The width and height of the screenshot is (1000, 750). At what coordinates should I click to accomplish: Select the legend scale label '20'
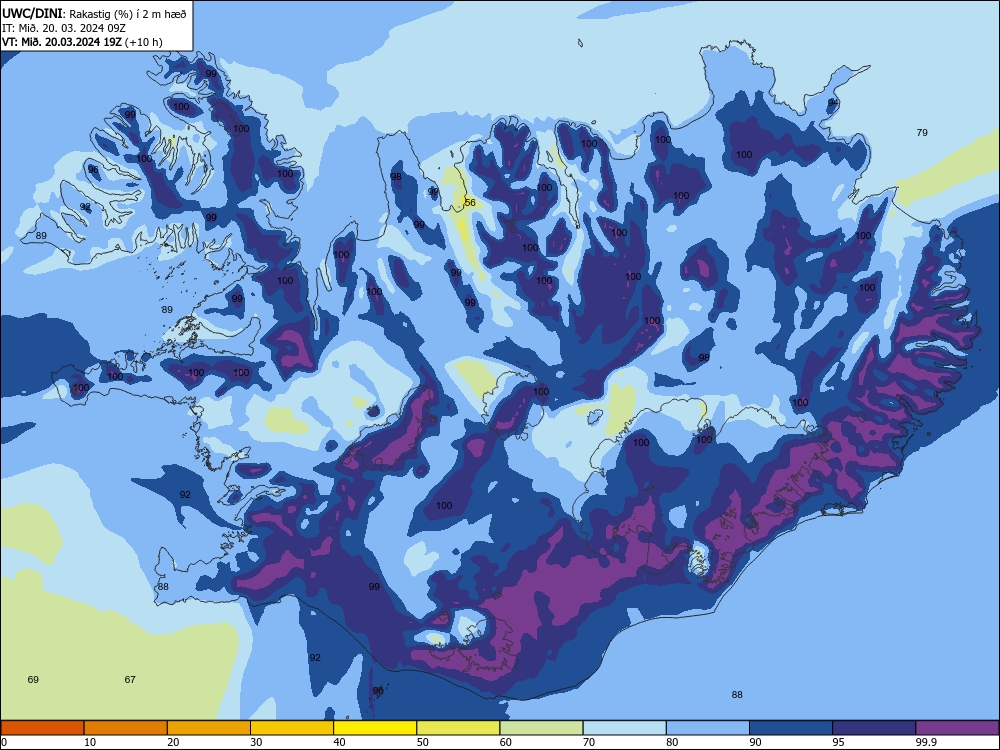point(173,742)
